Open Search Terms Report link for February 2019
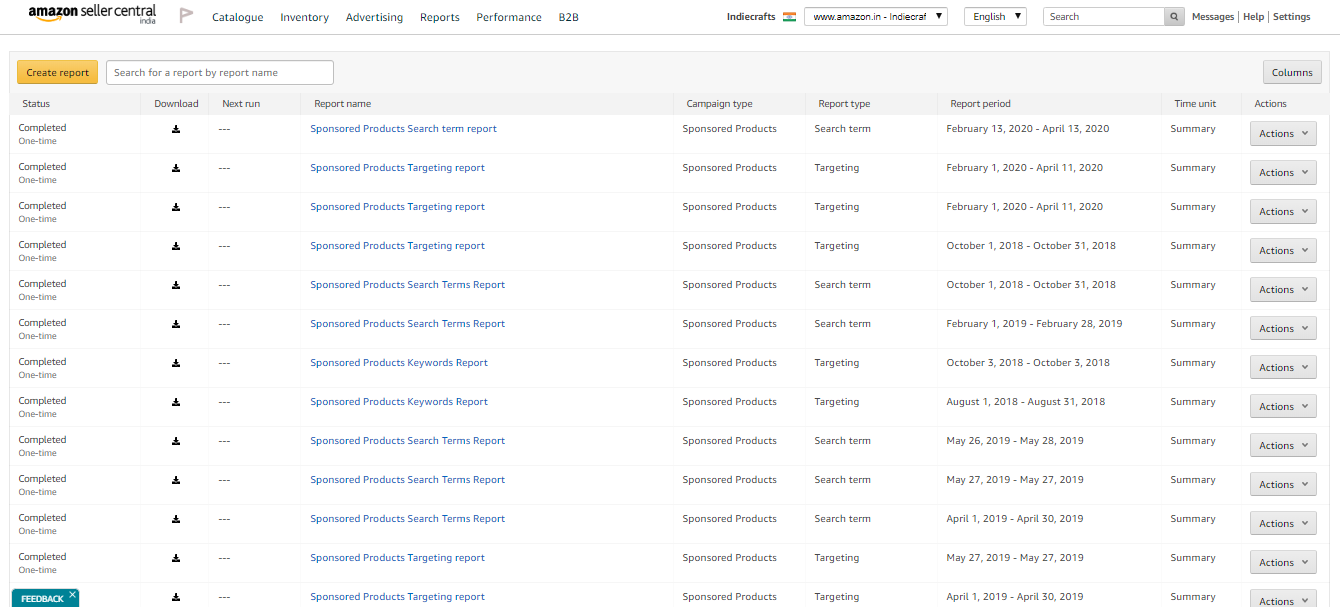The width and height of the screenshot is (1340, 607). pos(407,324)
